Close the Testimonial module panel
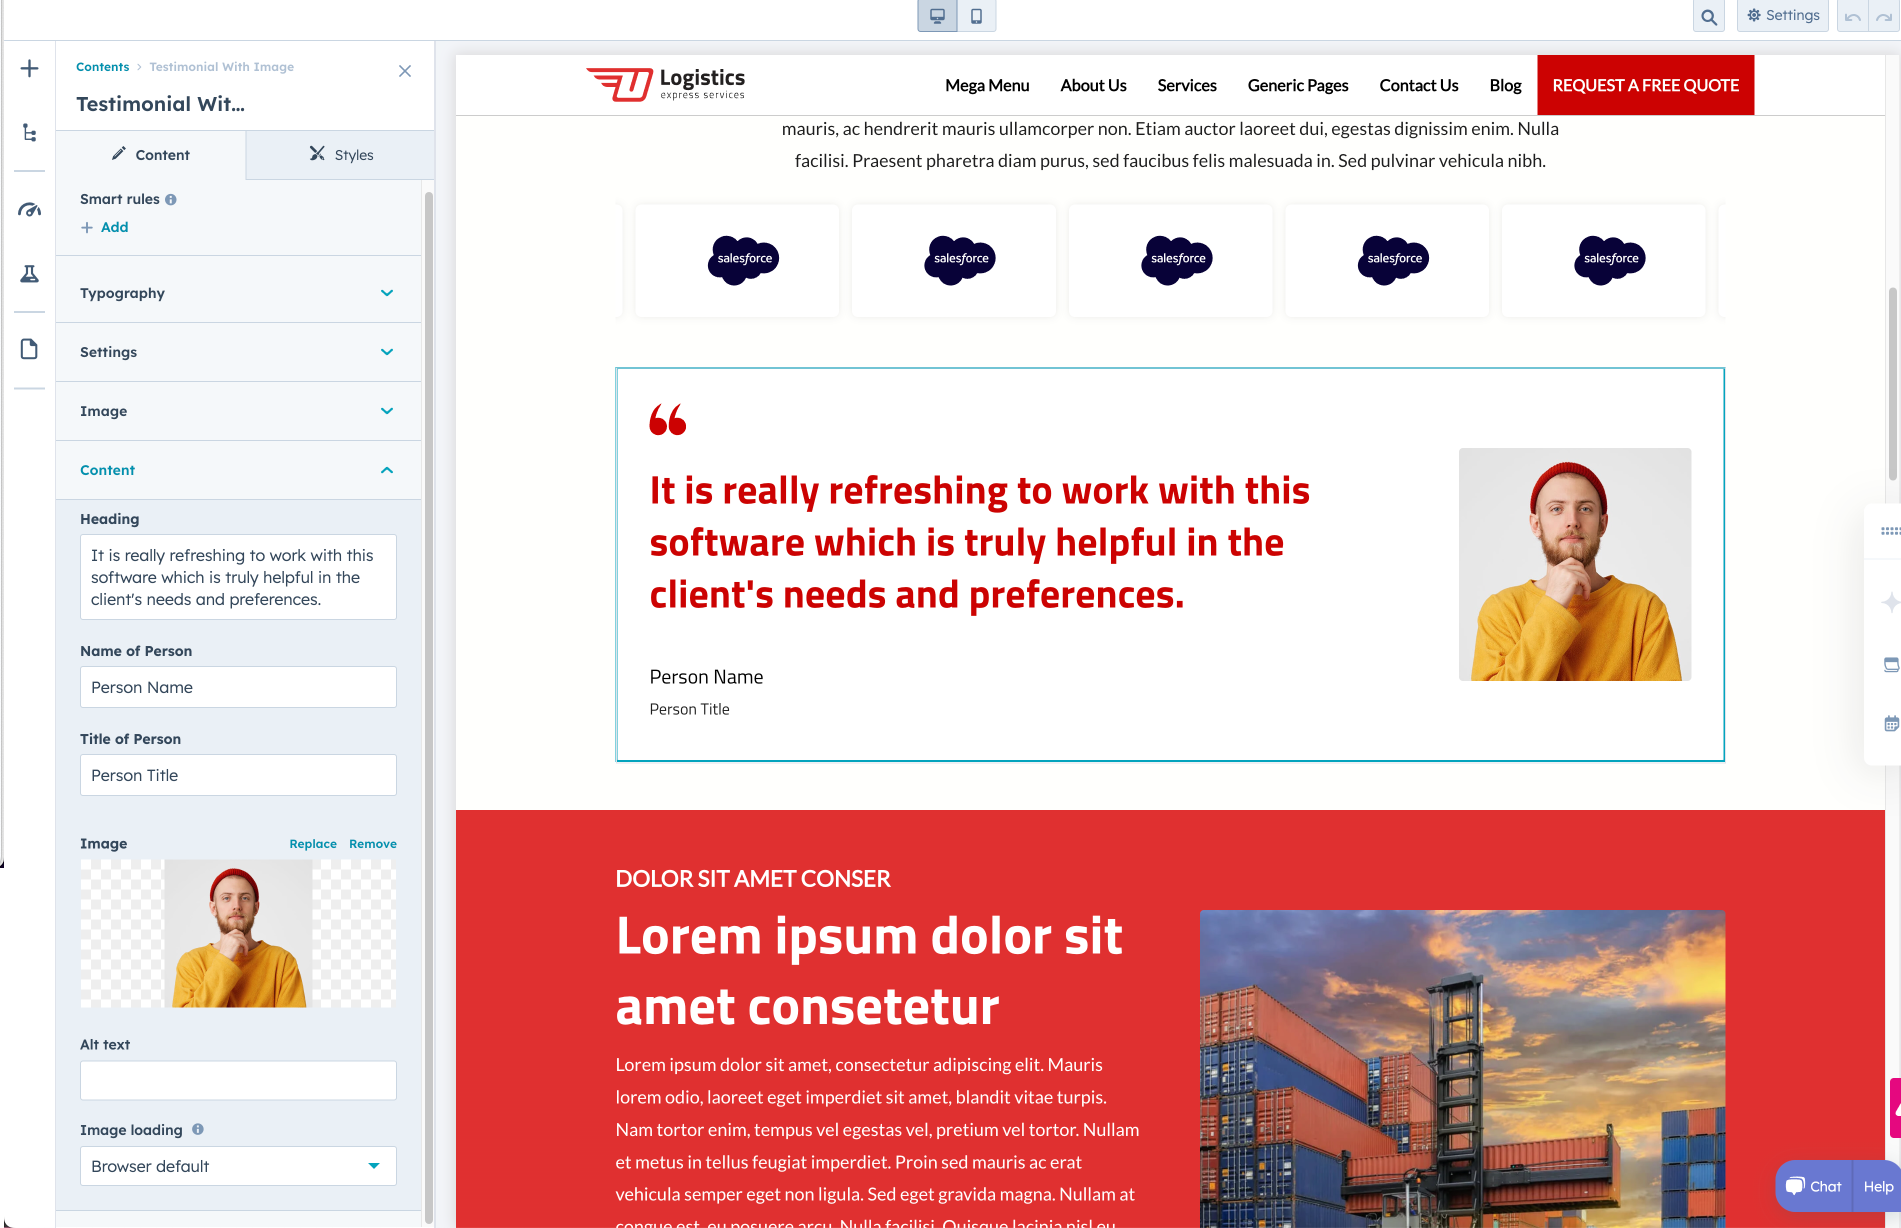The width and height of the screenshot is (1901, 1228). (405, 71)
